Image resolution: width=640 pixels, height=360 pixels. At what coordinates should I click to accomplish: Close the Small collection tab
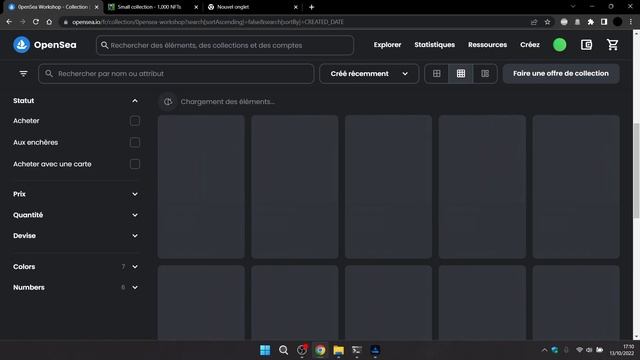tap(196, 7)
